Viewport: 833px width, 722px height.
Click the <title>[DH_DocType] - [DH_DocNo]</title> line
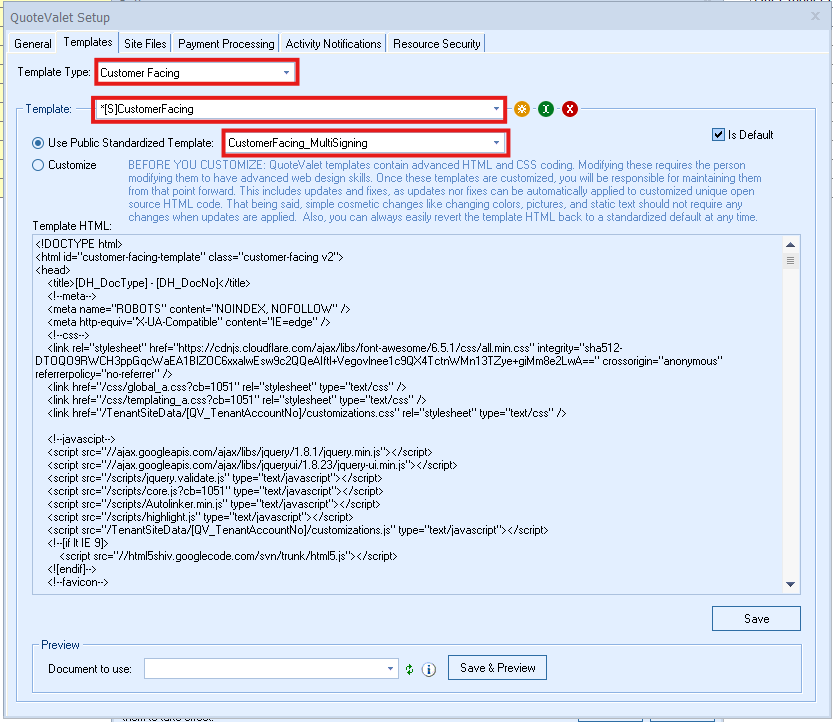149,283
